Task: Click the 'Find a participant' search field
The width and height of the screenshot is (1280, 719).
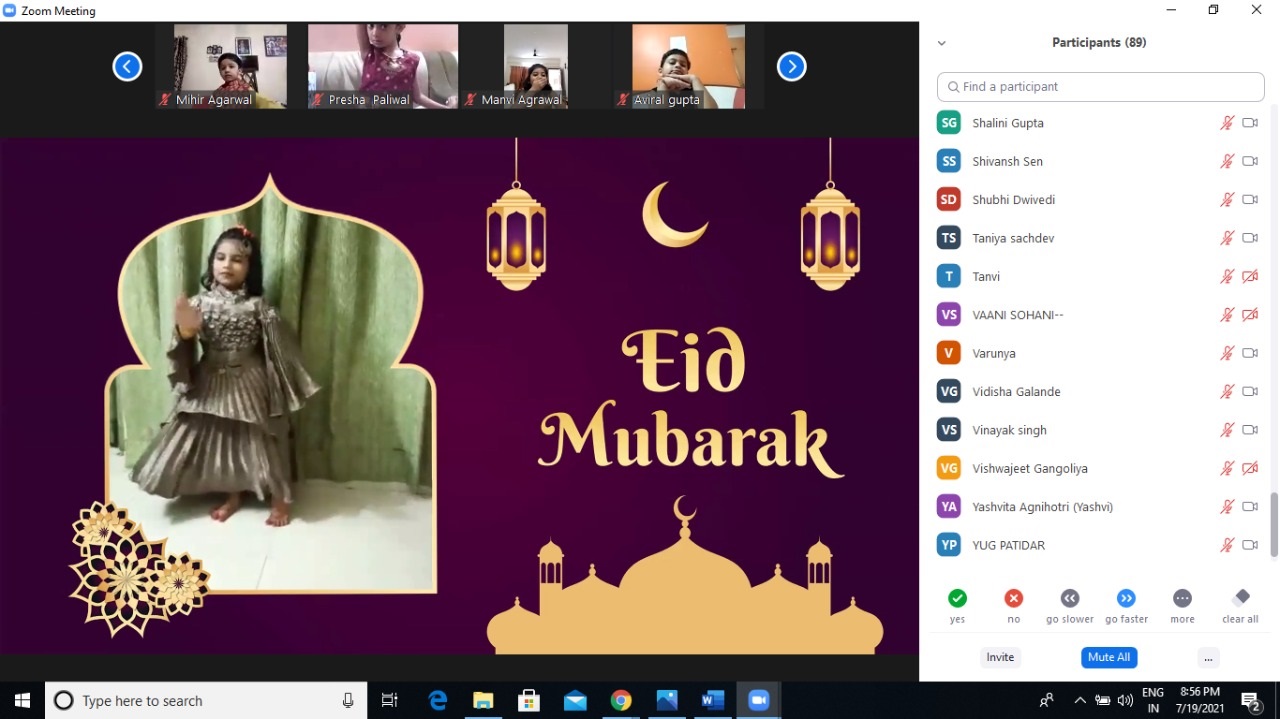Action: click(x=1100, y=87)
